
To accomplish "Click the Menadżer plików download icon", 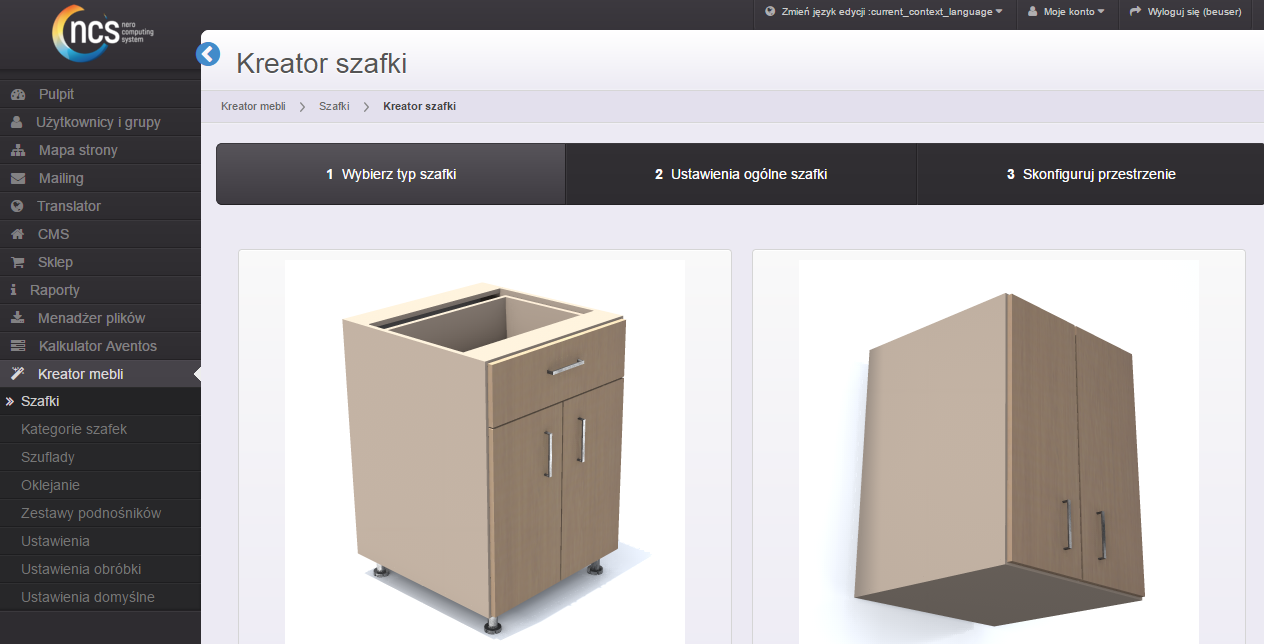I will point(17,318).
